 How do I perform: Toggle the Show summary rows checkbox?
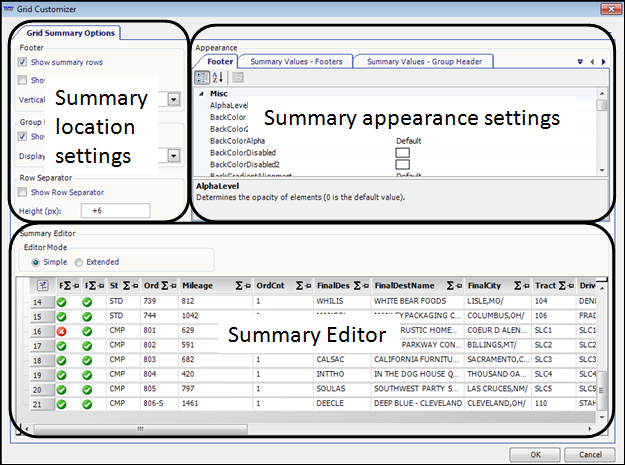point(23,62)
